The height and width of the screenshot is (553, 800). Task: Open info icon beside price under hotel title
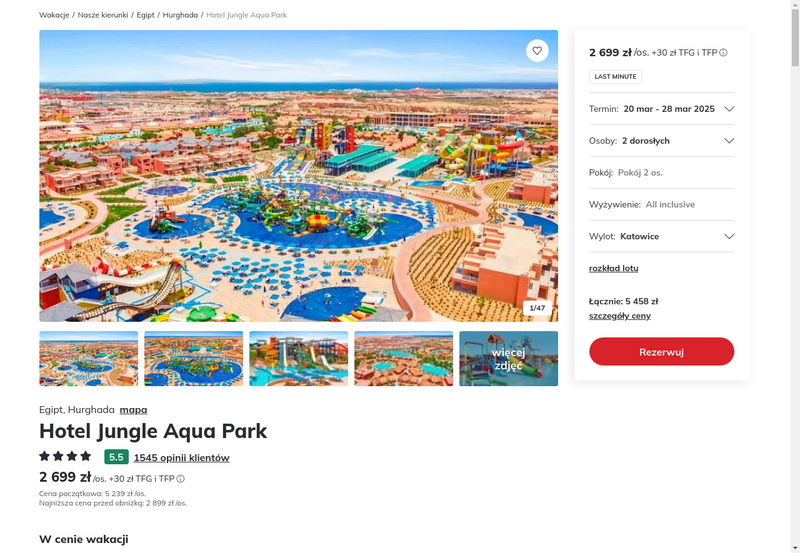(181, 479)
